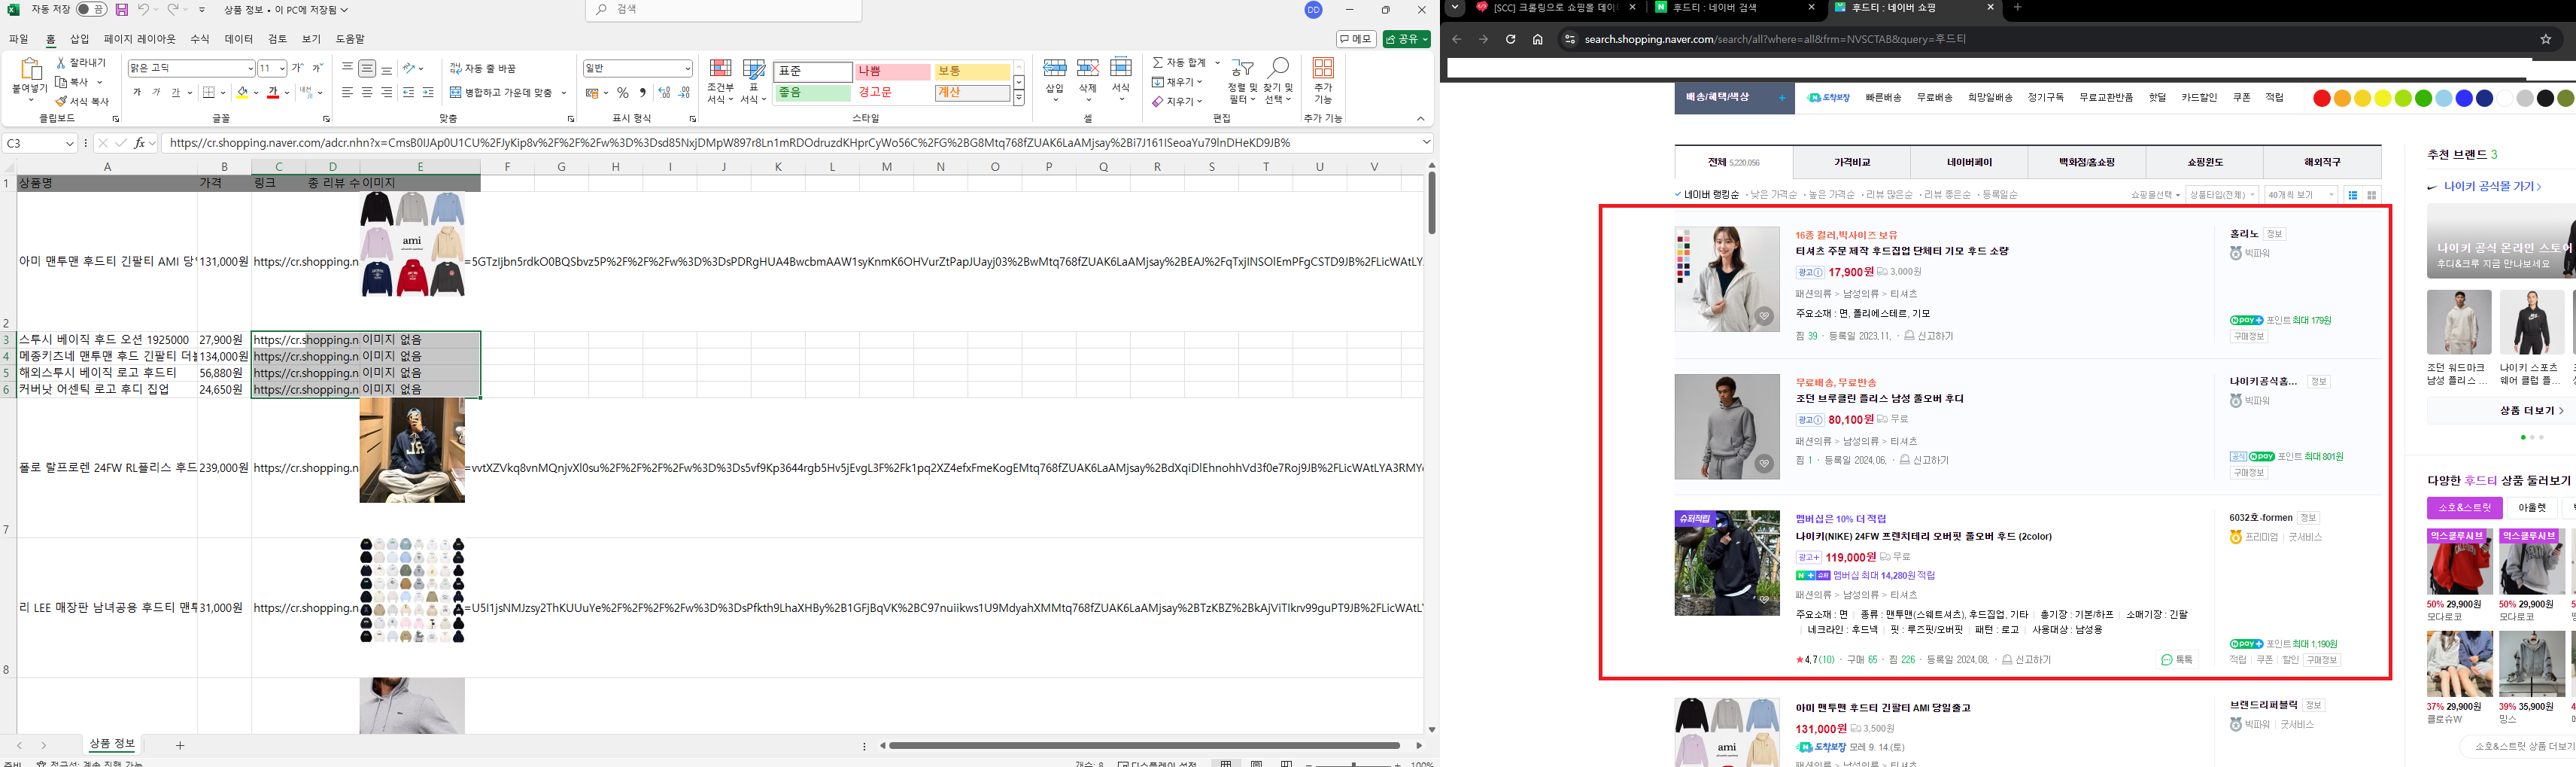Open the 나이키 공식몰 가기 link
Image resolution: width=2576 pixels, height=767 pixels.
click(x=2491, y=187)
